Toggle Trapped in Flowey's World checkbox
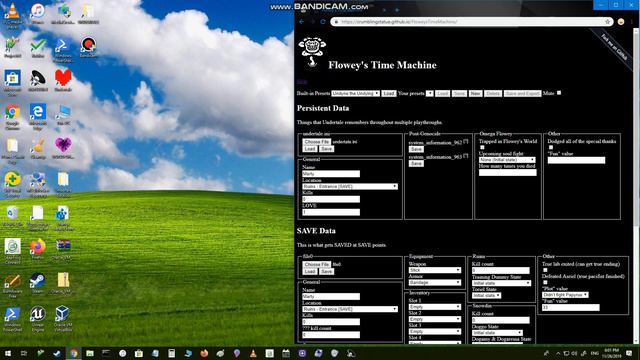640x360 pixels. 482,147
